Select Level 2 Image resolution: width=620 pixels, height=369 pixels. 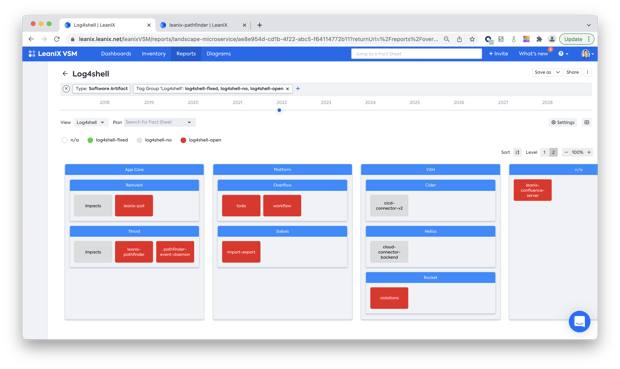point(553,152)
